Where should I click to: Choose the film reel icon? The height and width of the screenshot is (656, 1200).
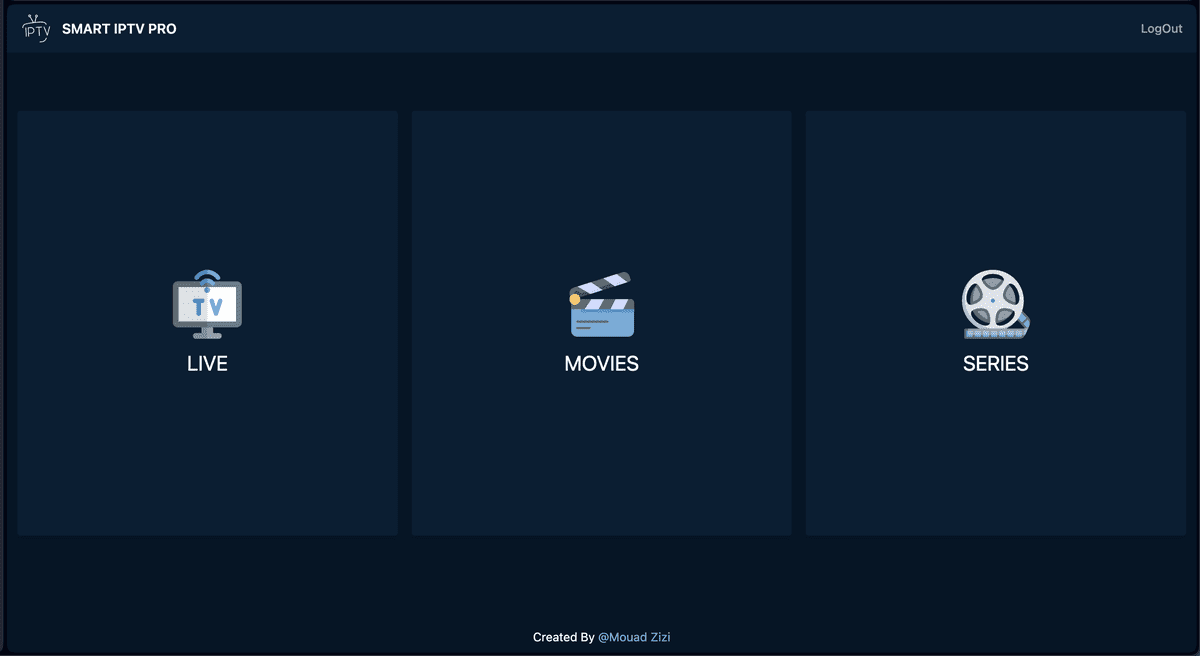[x=995, y=304]
